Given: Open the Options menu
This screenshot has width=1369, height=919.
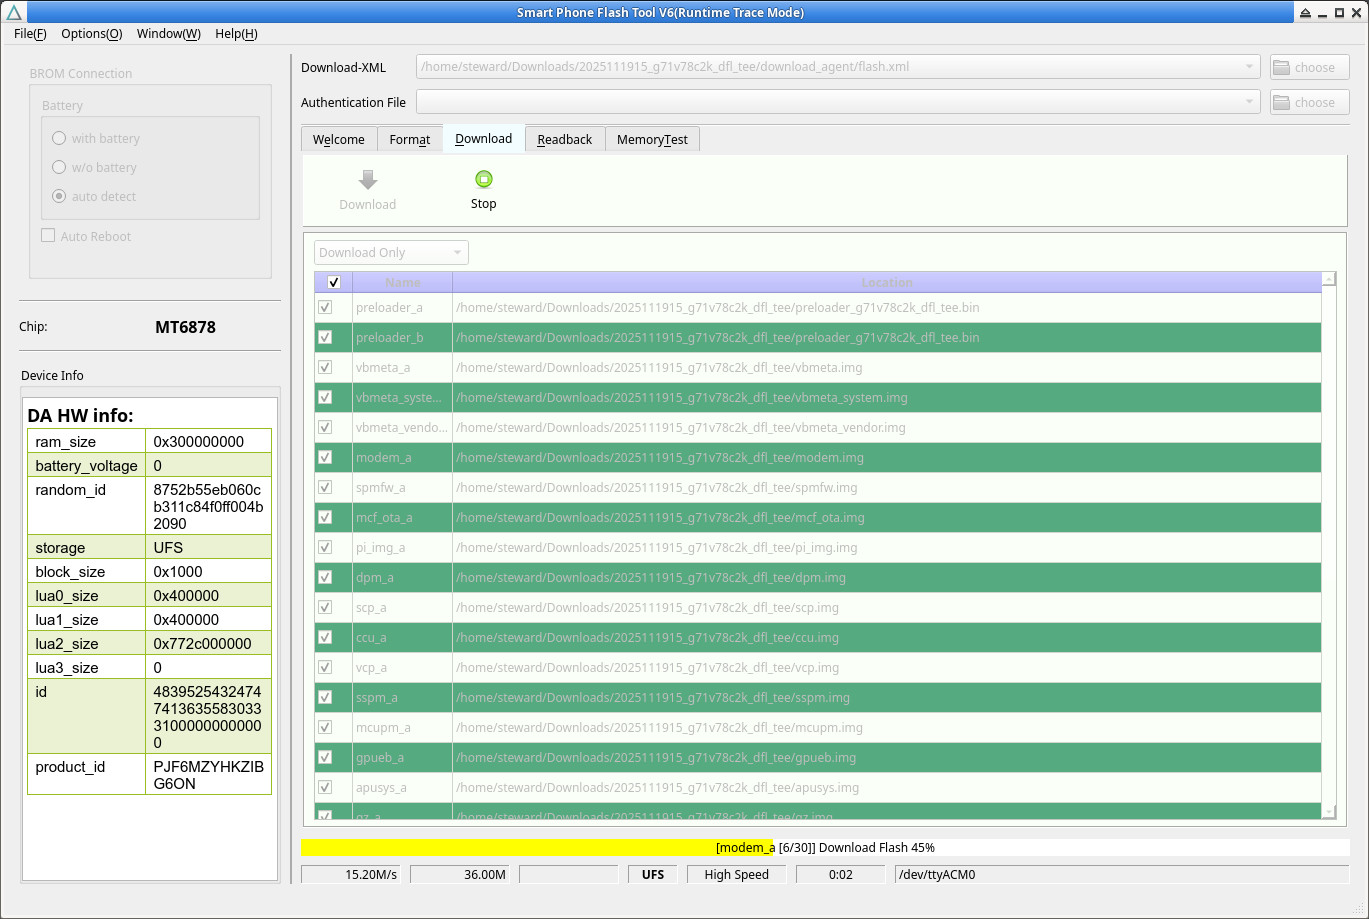Looking at the screenshot, I should 91,33.
